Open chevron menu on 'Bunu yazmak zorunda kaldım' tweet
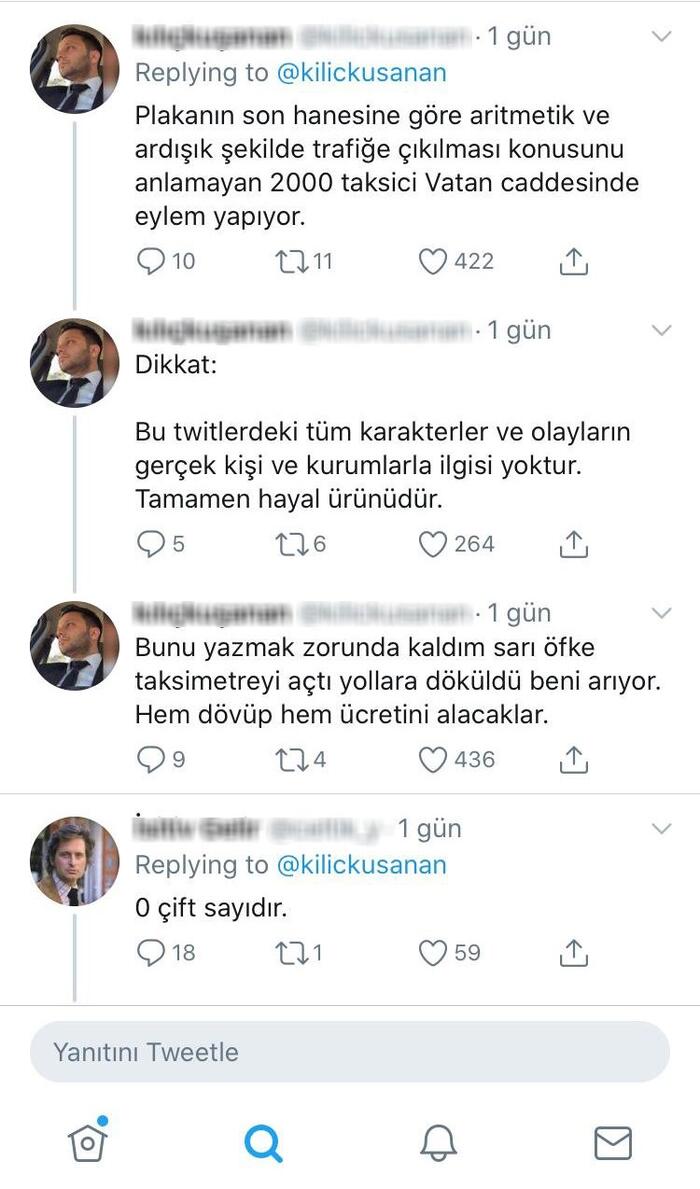This screenshot has width=700, height=1189. tap(662, 612)
